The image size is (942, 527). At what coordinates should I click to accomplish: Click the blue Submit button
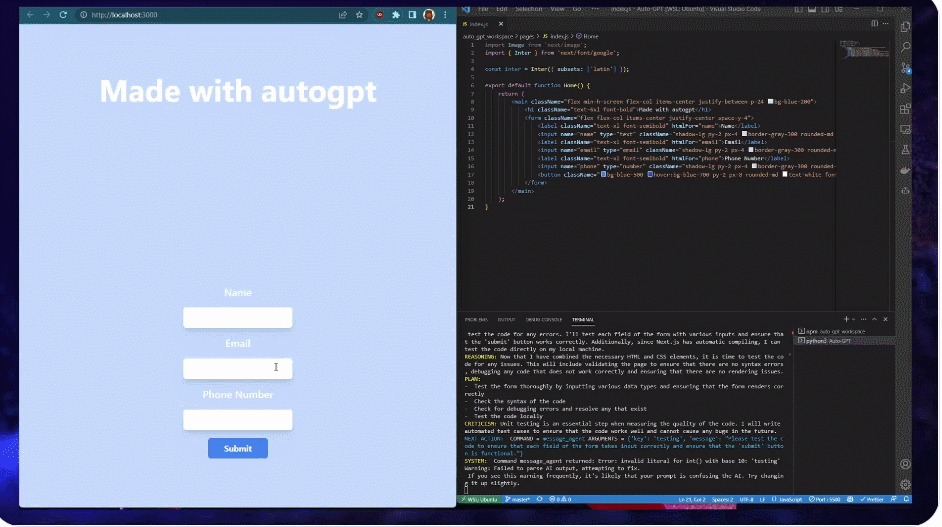pyautogui.click(x=238, y=448)
